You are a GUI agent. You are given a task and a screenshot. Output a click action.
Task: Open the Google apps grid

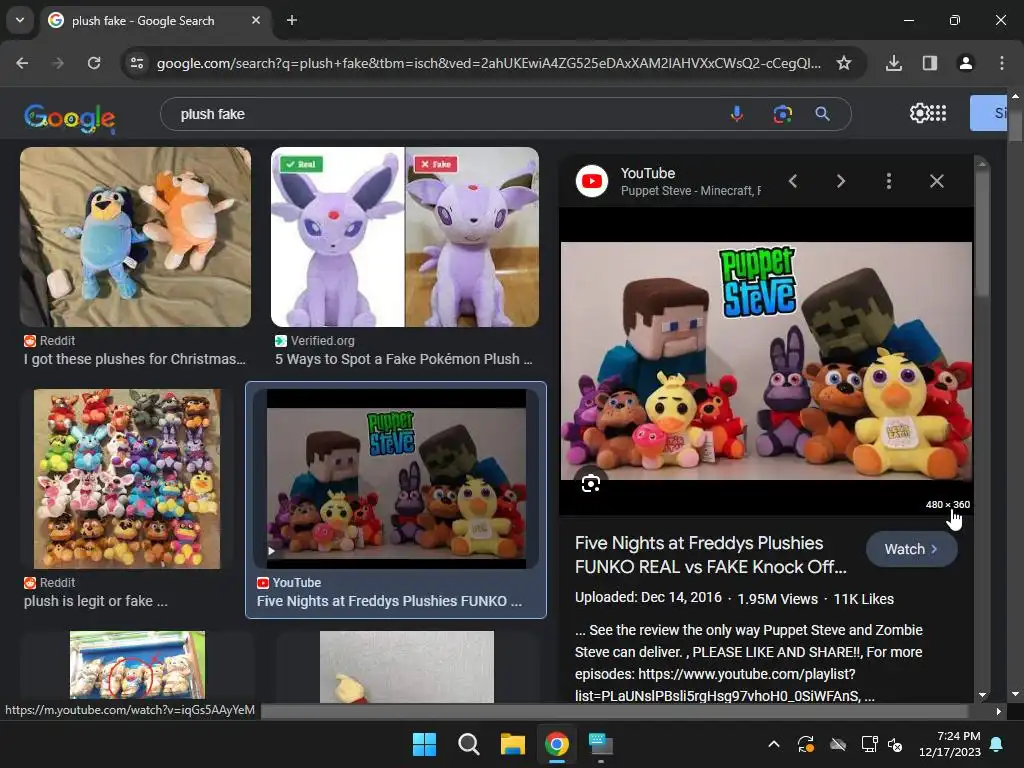(x=938, y=113)
